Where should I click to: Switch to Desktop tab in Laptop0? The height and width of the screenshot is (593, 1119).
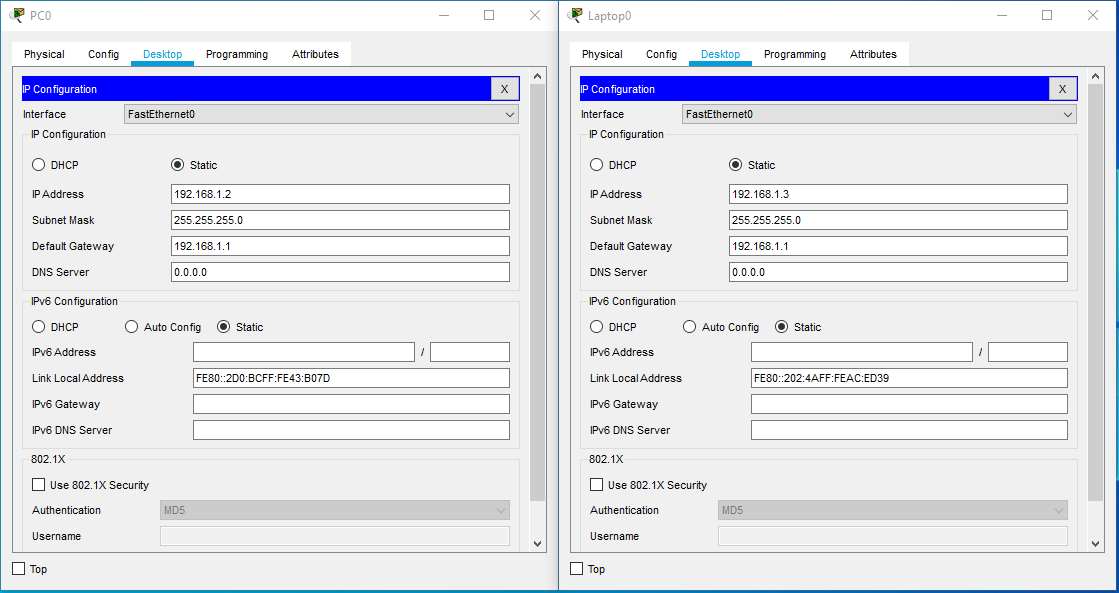click(x=721, y=54)
